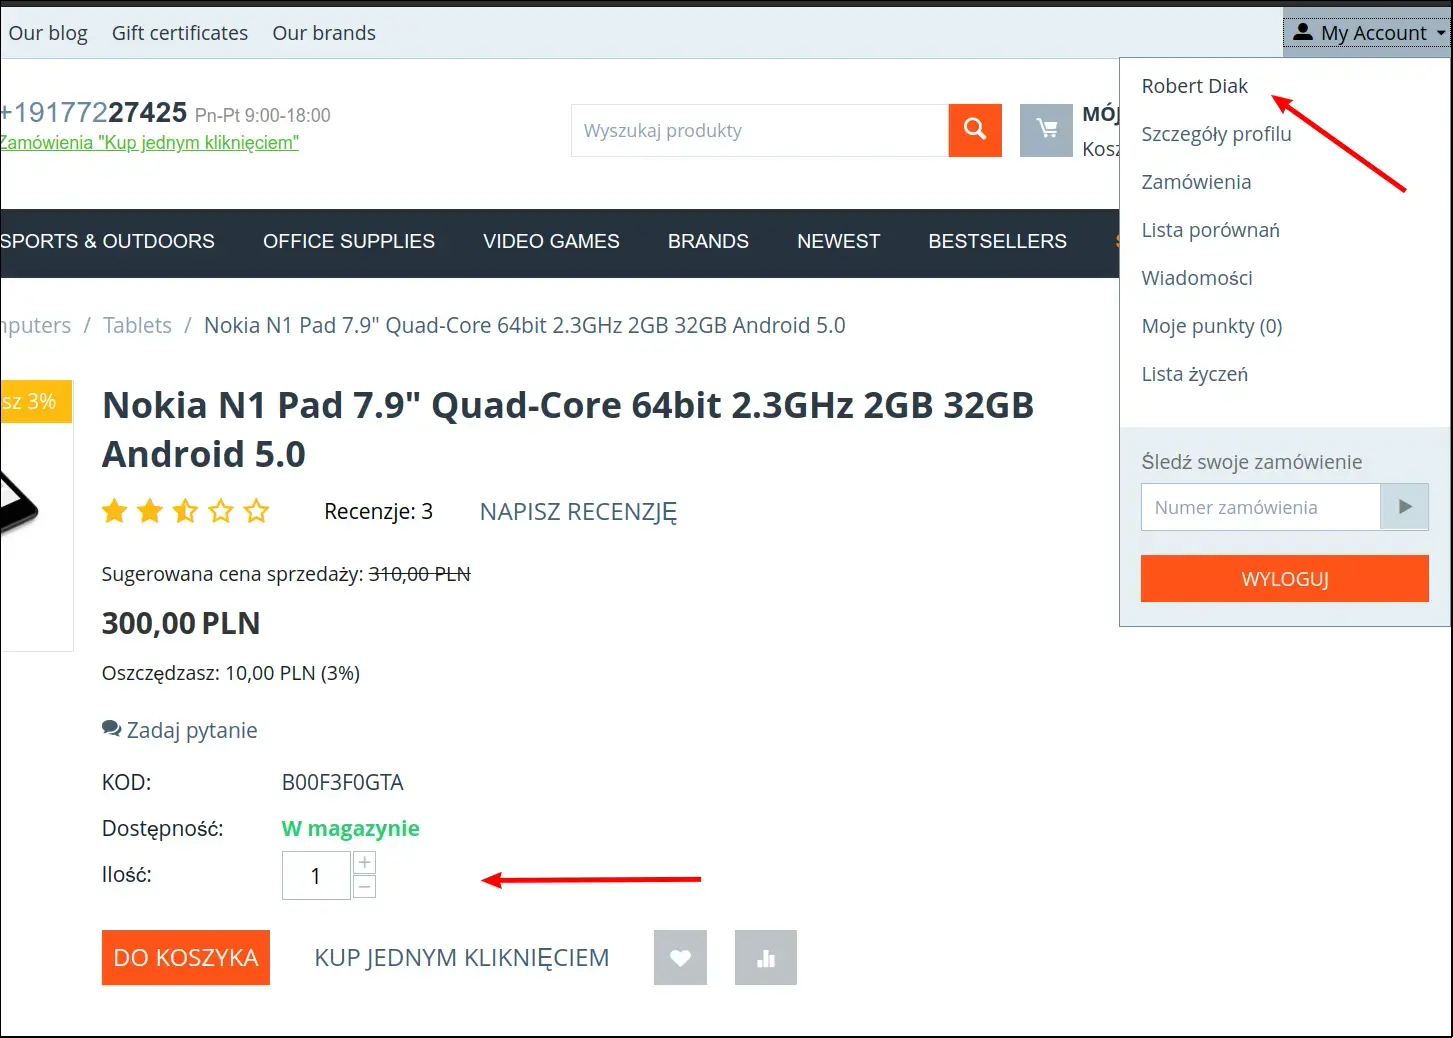Add product to comparison chart icon
Image resolution: width=1453 pixels, height=1038 pixels.
(766, 958)
